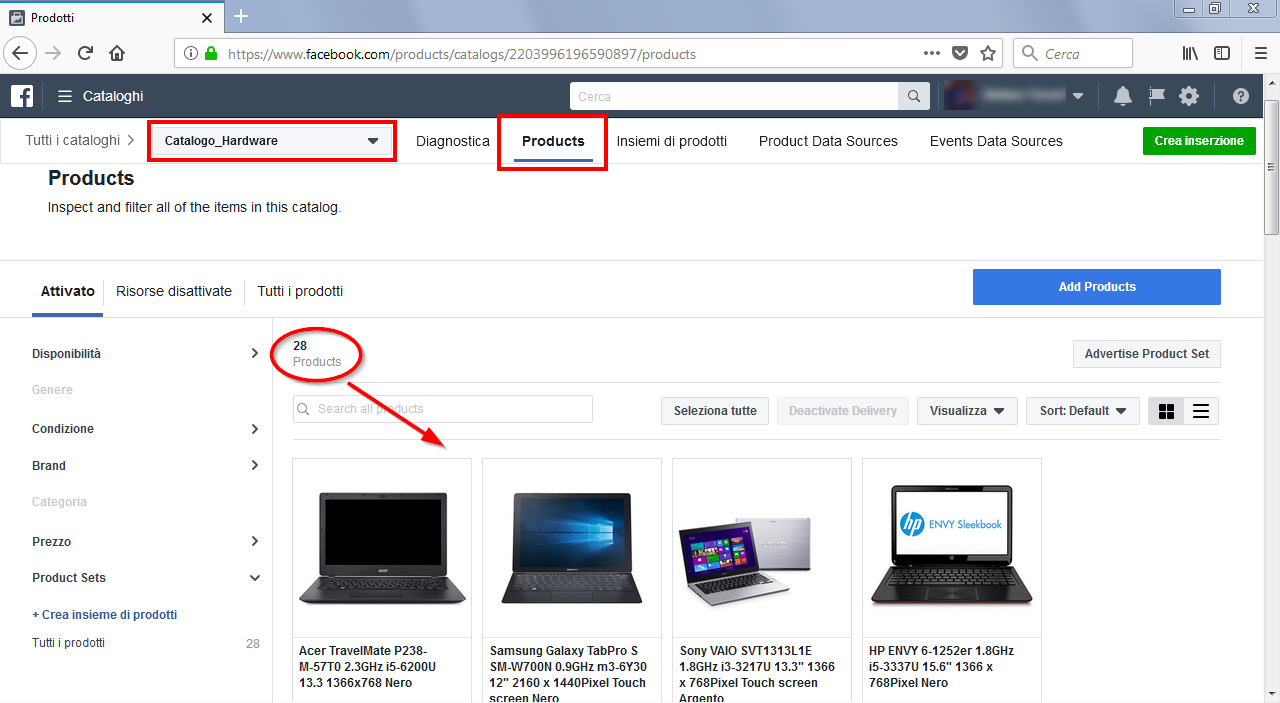Click the browser Cerca search box
This screenshot has height=703, width=1280.
point(1073,53)
